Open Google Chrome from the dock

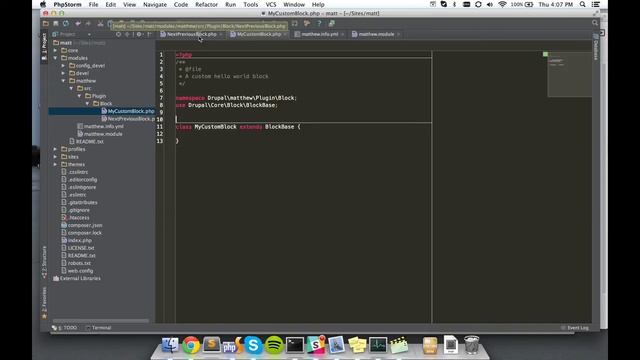point(191,345)
